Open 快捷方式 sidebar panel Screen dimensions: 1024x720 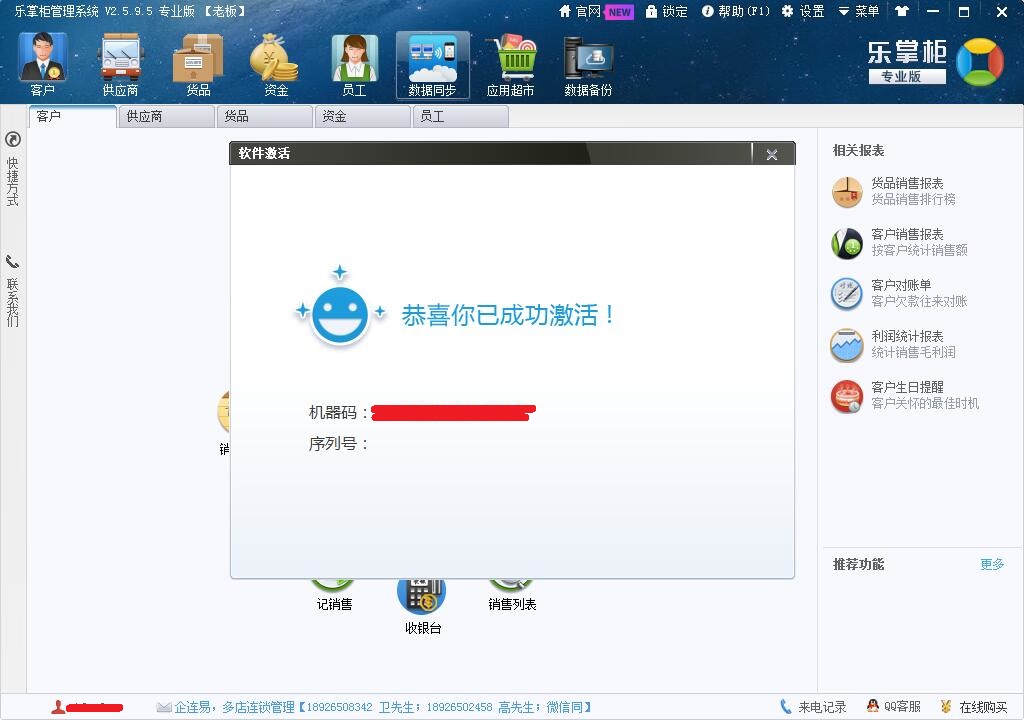12,169
